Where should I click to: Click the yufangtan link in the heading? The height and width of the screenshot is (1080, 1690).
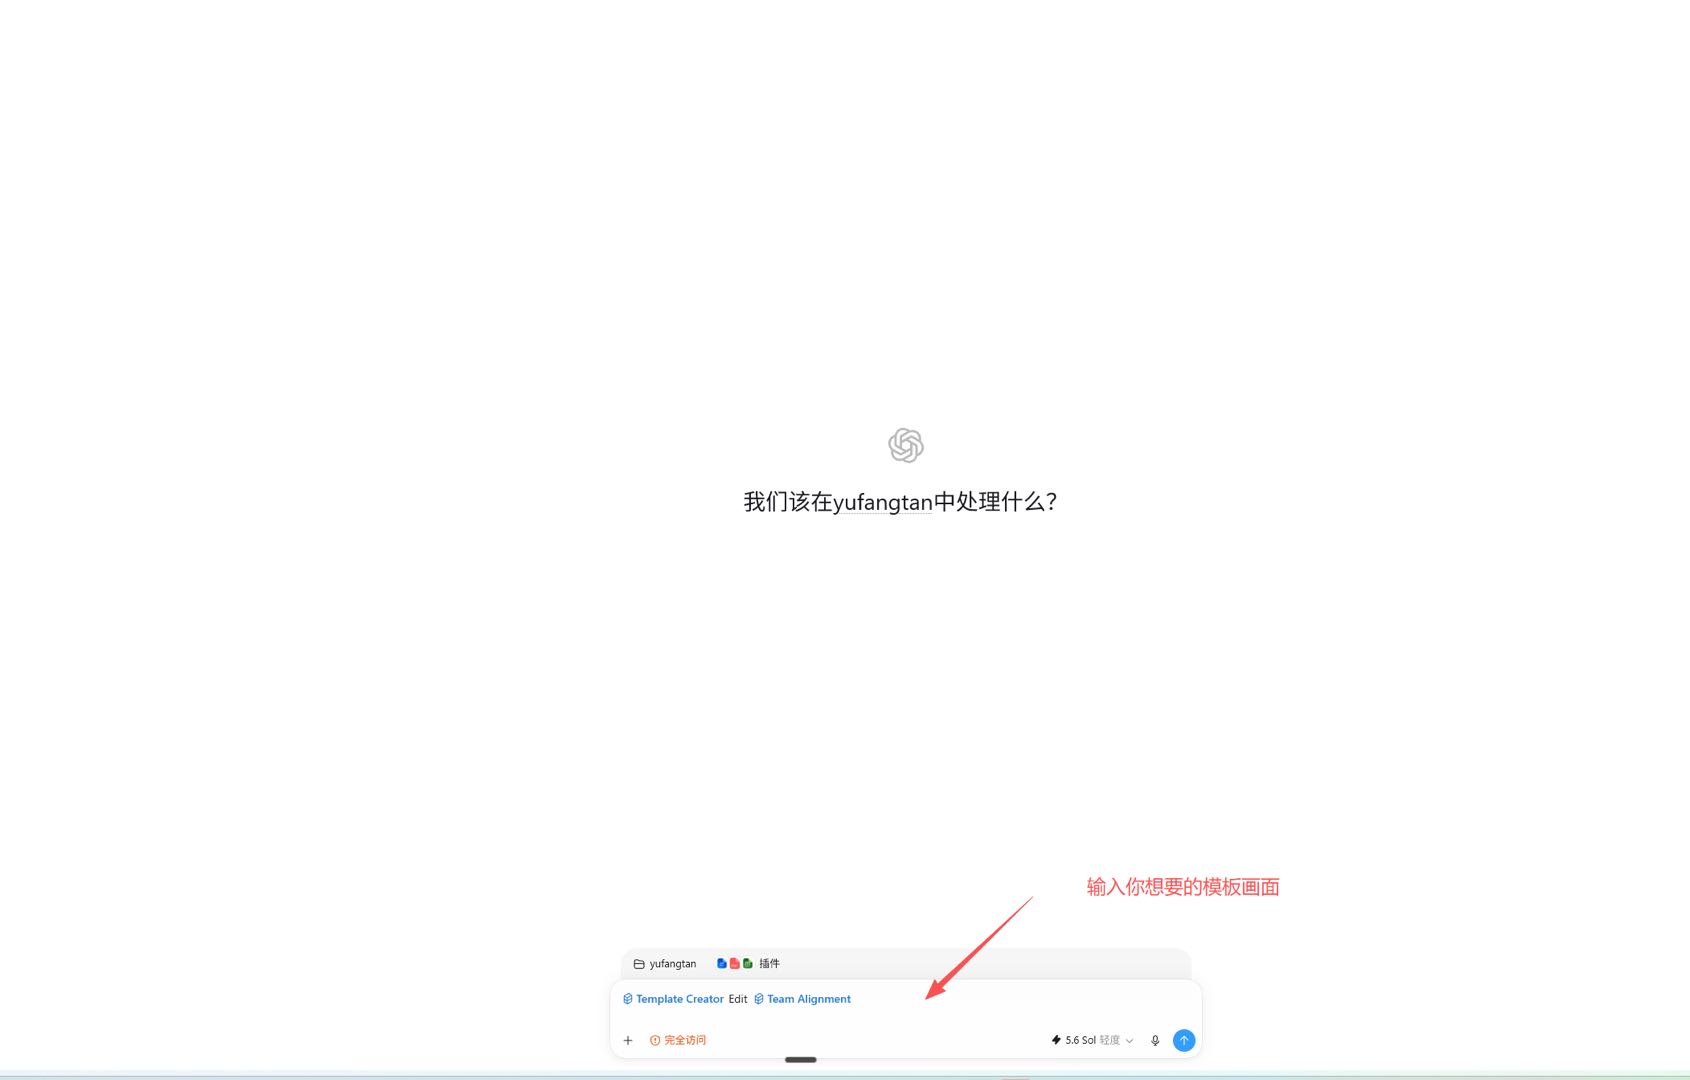click(x=883, y=502)
